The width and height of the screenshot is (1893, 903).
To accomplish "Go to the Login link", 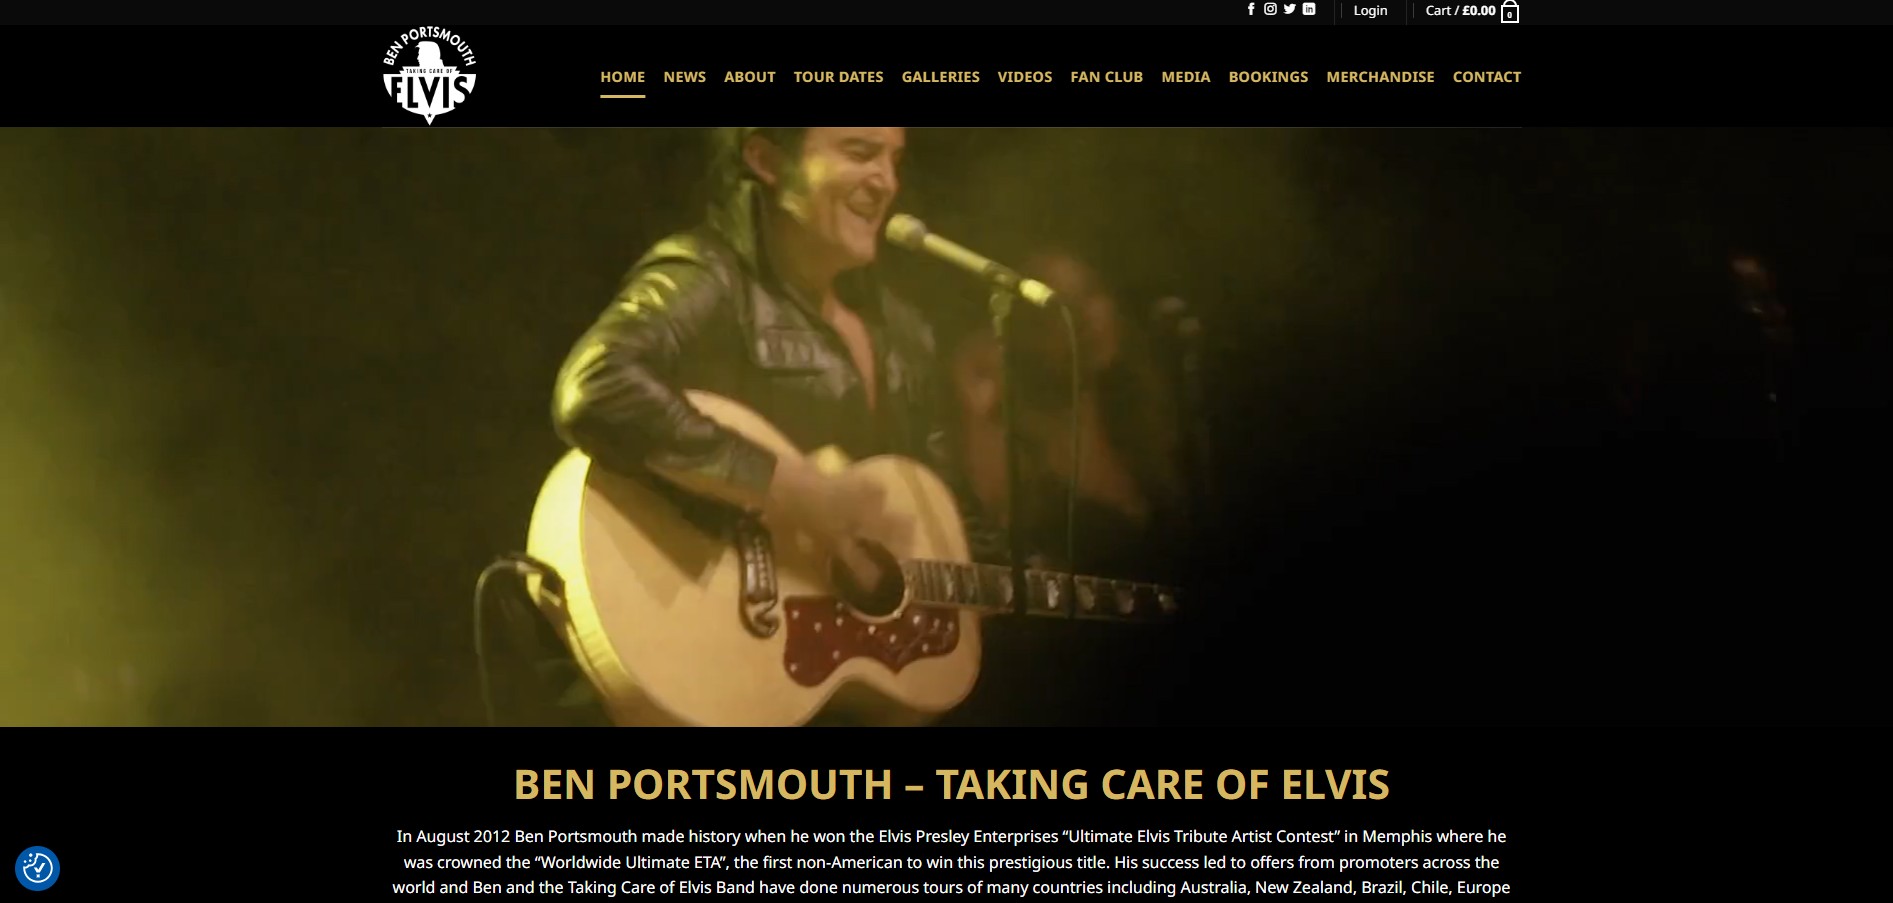I will tap(1370, 10).
